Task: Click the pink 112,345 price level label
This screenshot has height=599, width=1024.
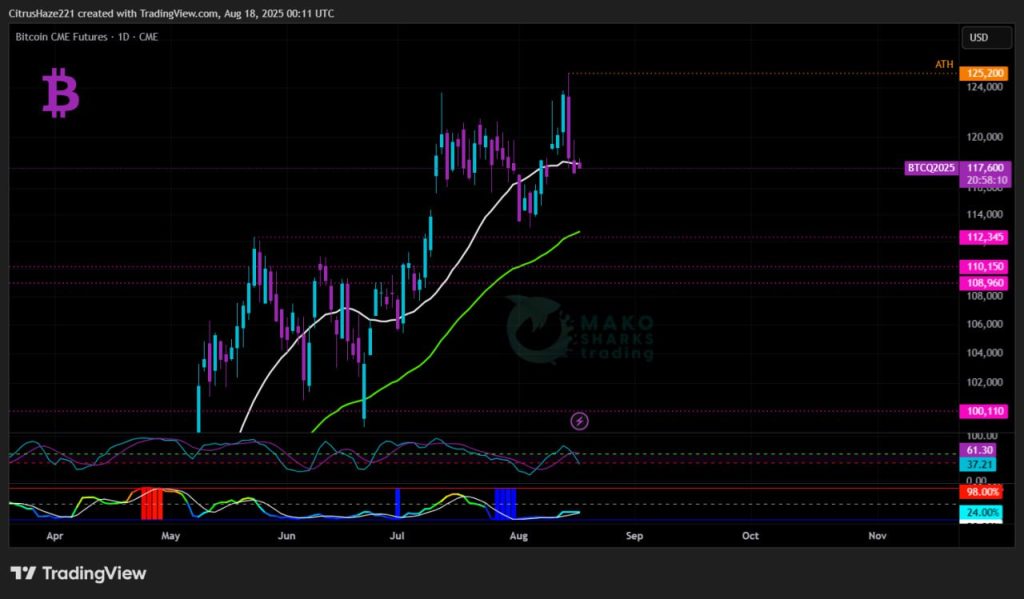Action: click(x=980, y=238)
